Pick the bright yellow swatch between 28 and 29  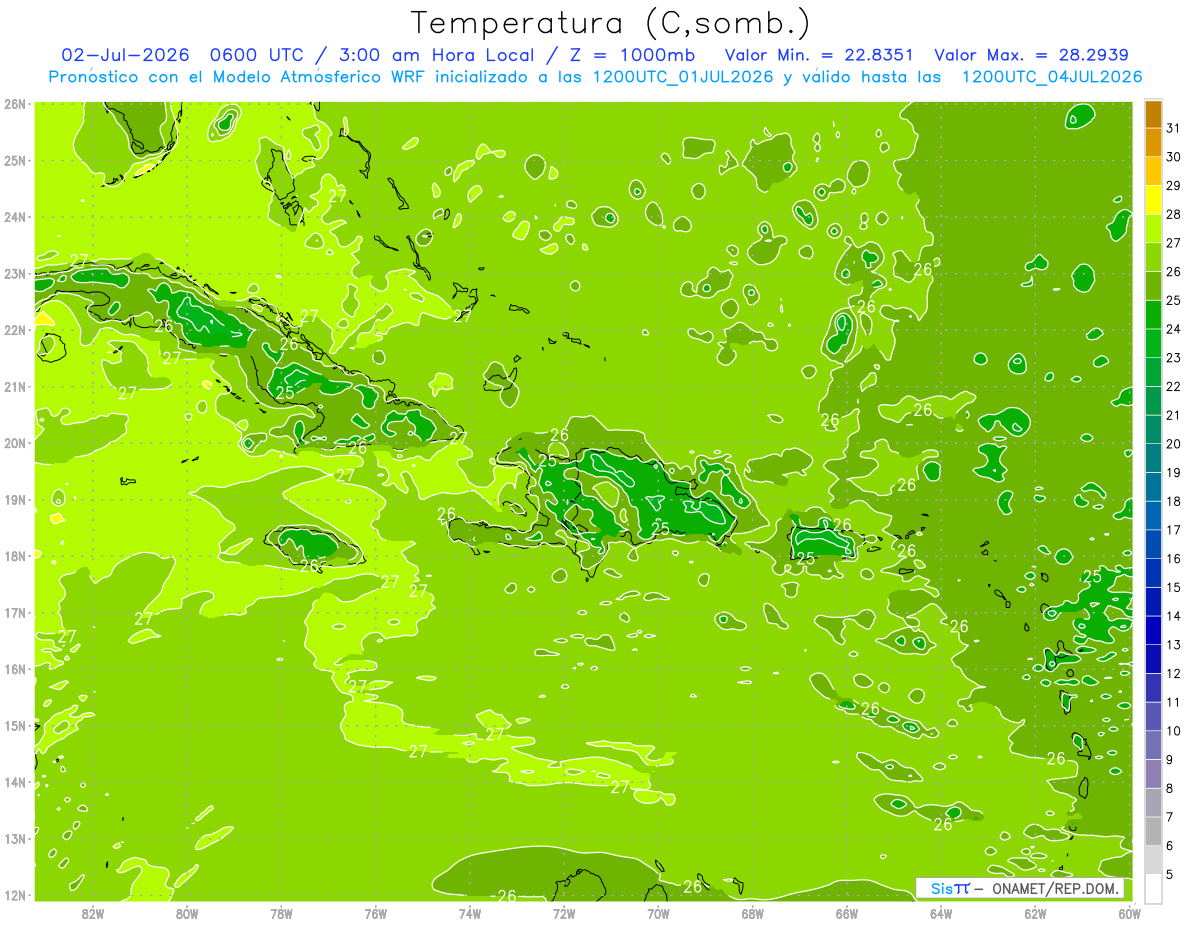1153,200
